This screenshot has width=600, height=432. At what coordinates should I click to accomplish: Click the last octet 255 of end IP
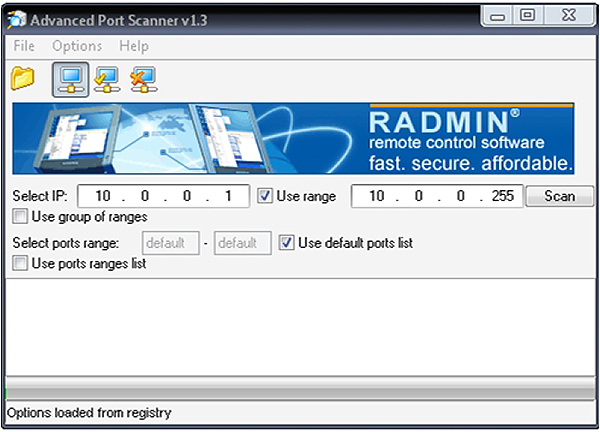[502, 196]
